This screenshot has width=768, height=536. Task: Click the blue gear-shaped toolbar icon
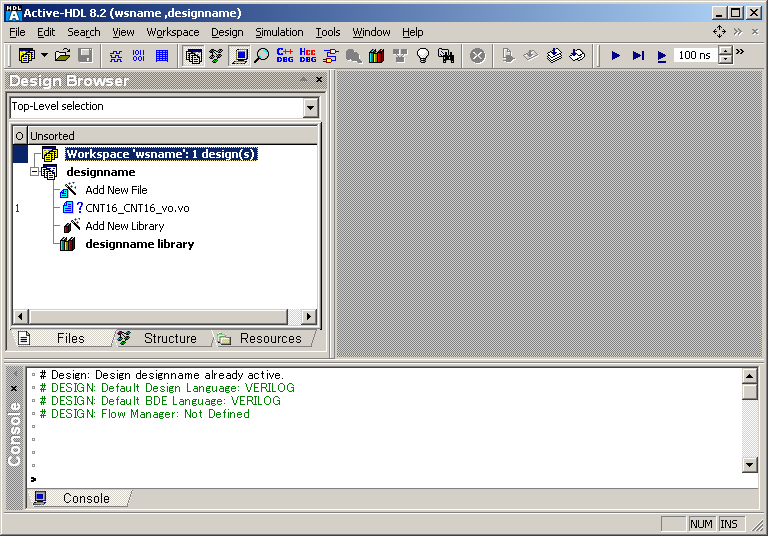(116, 56)
